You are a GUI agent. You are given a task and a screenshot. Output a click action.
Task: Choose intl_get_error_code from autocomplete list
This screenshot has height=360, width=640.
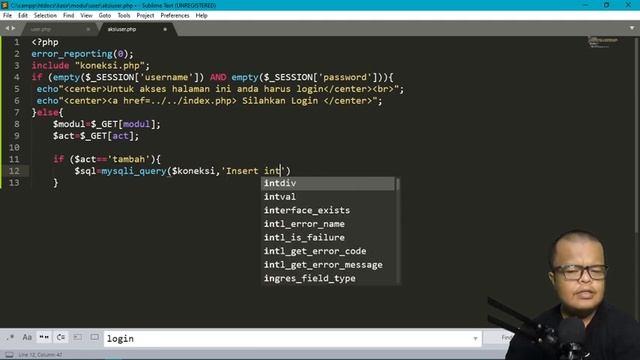pos(328,251)
